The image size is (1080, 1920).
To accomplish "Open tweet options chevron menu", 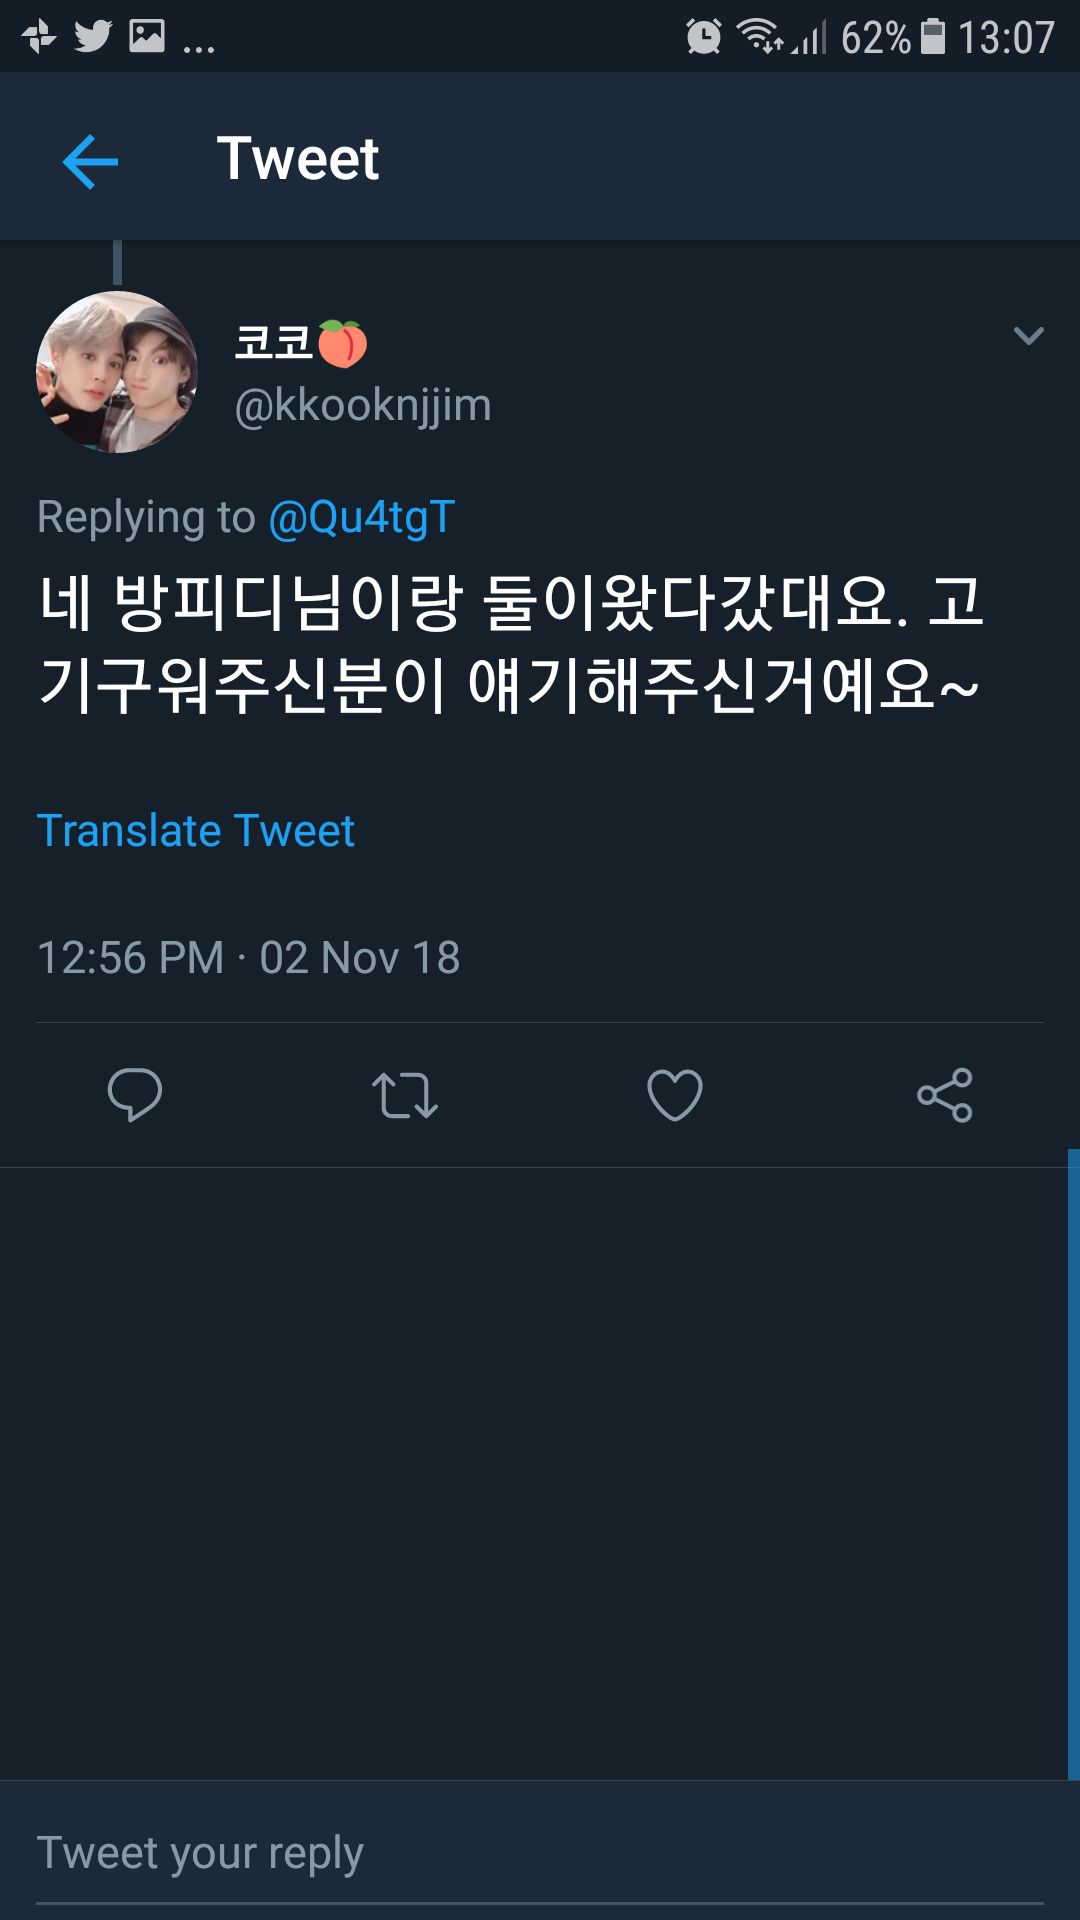I will click(x=1028, y=336).
